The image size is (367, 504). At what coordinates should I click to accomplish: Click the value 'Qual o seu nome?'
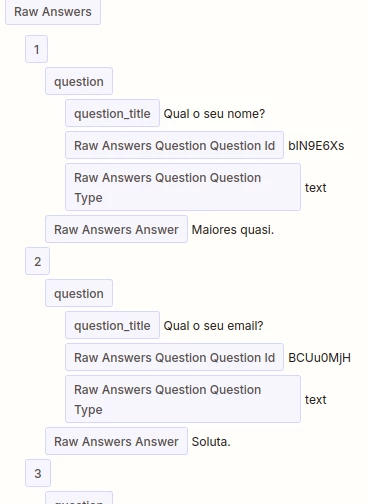[214, 114]
